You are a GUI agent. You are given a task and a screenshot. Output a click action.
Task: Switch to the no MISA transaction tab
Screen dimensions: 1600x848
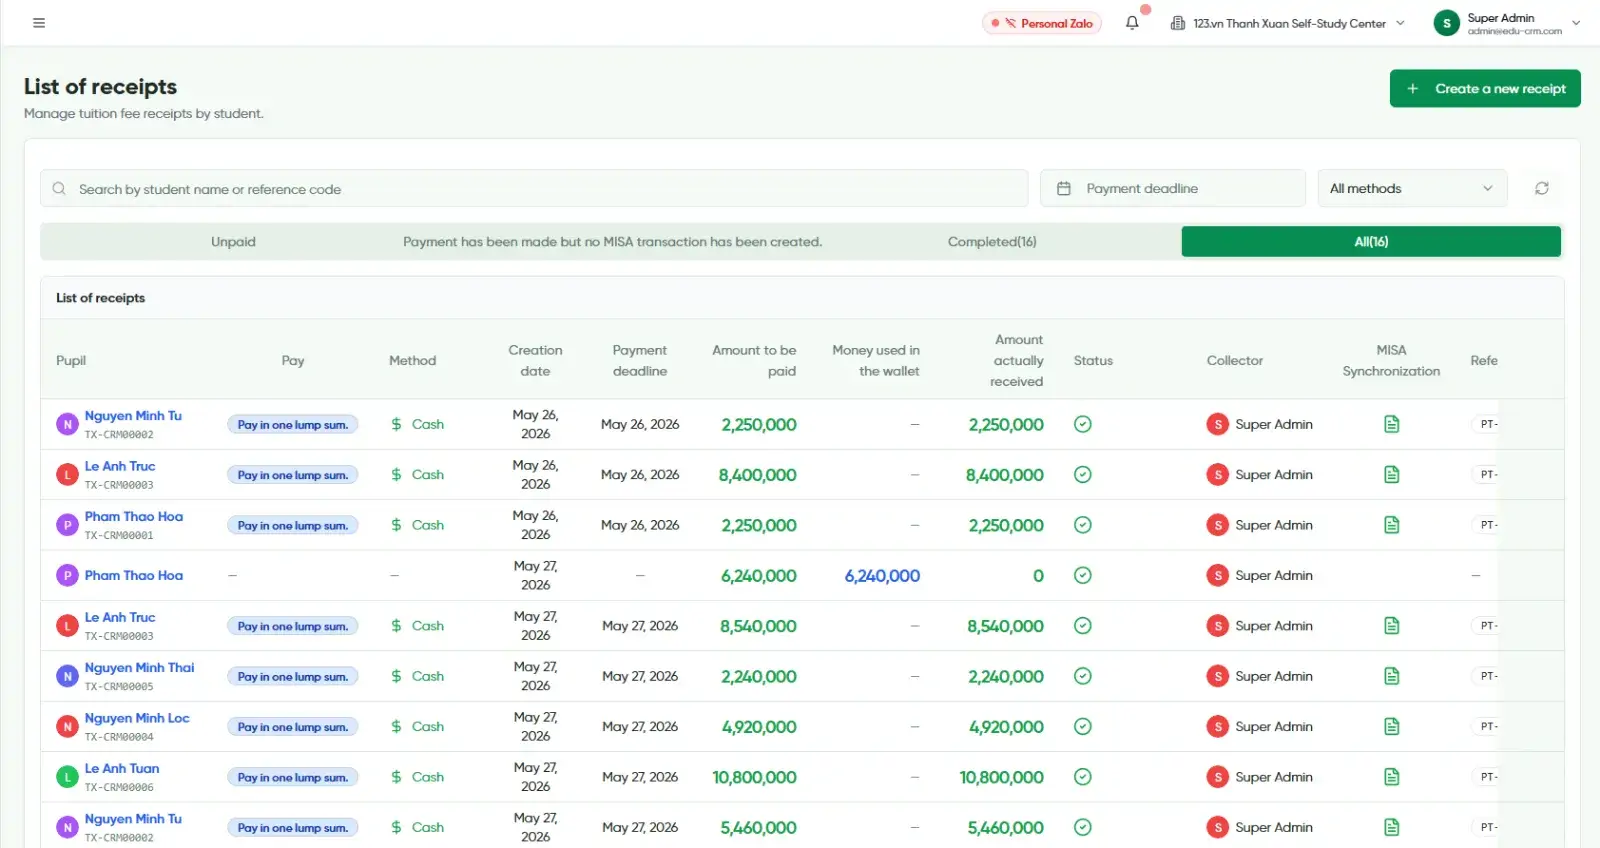(x=612, y=242)
